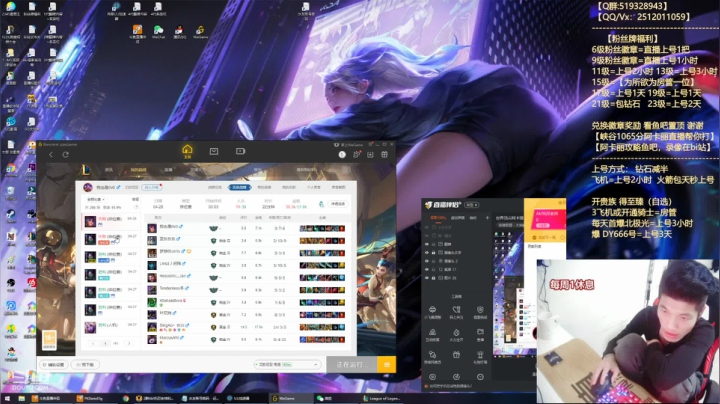Open the Windows Start button
The width and height of the screenshot is (720, 404).
click(6, 398)
